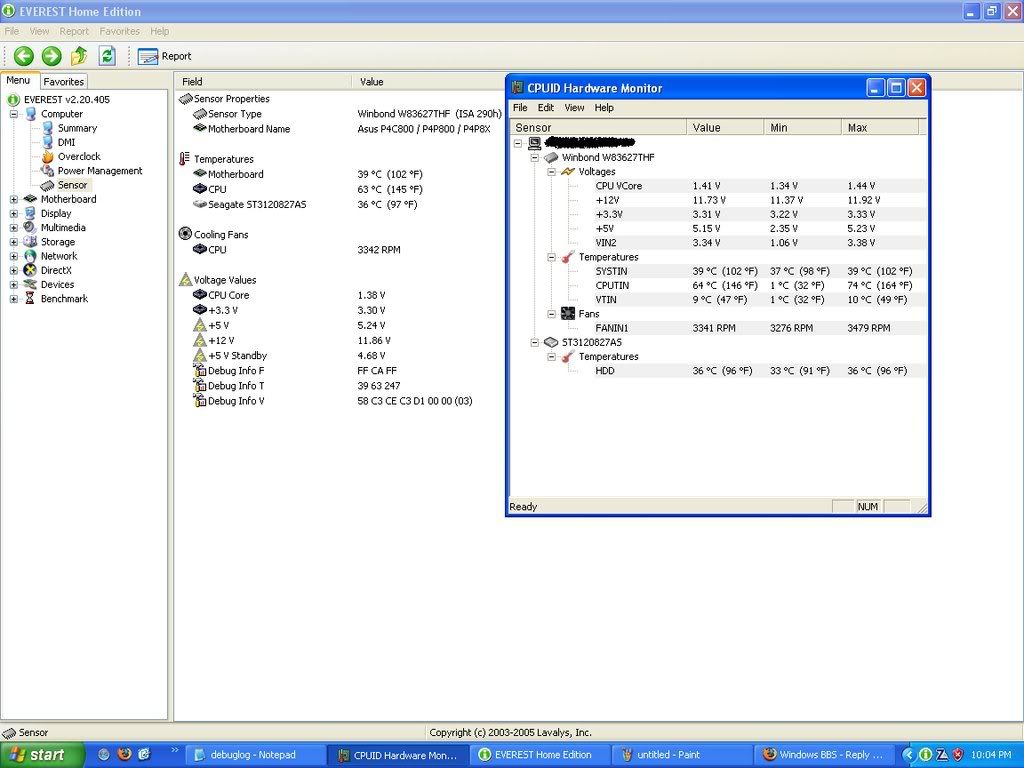Collapse the Fans node in Hardware Monitor

tap(551, 314)
